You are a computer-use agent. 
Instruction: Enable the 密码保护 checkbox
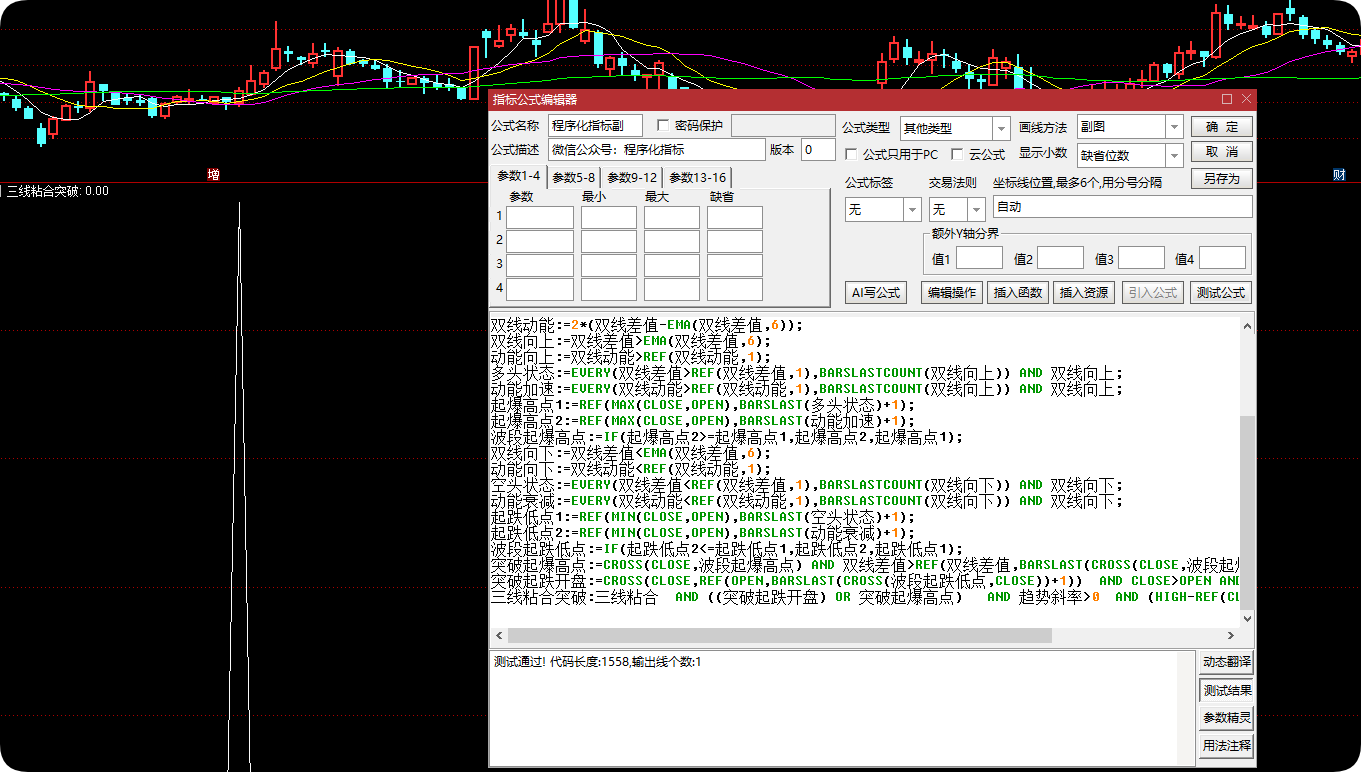pyautogui.click(x=662, y=126)
